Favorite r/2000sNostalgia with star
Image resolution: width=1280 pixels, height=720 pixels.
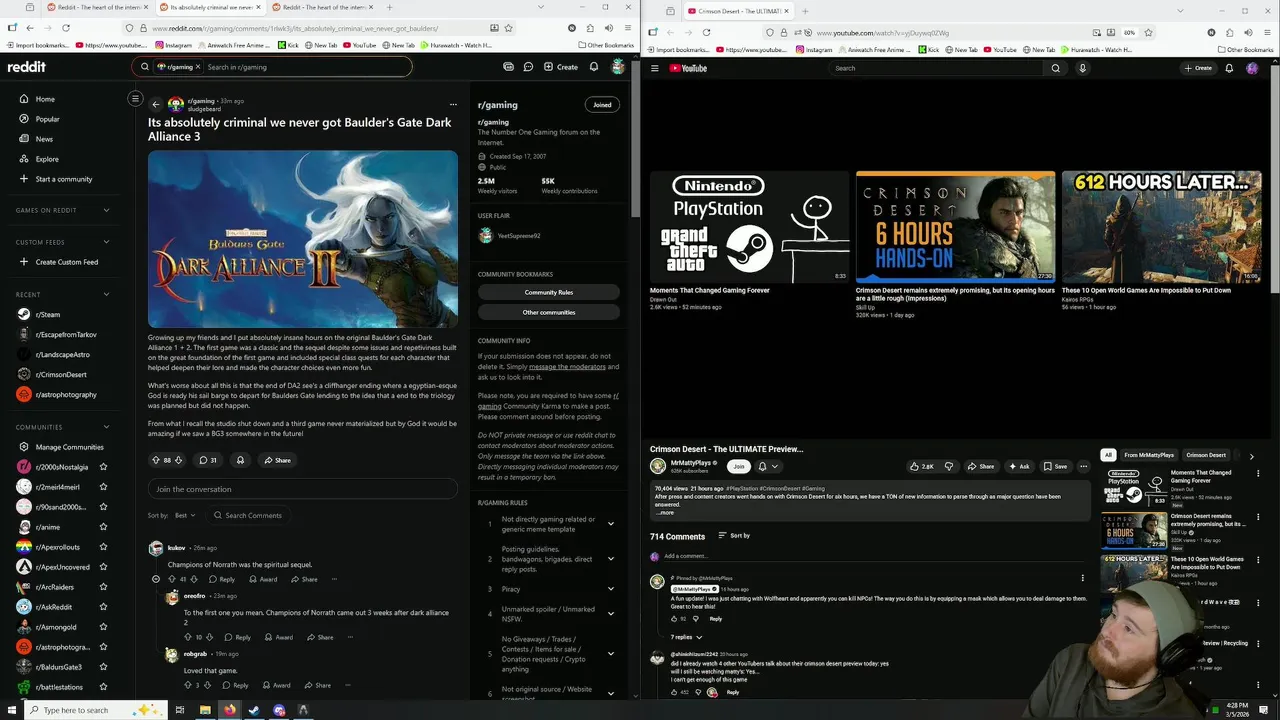click(x=103, y=467)
